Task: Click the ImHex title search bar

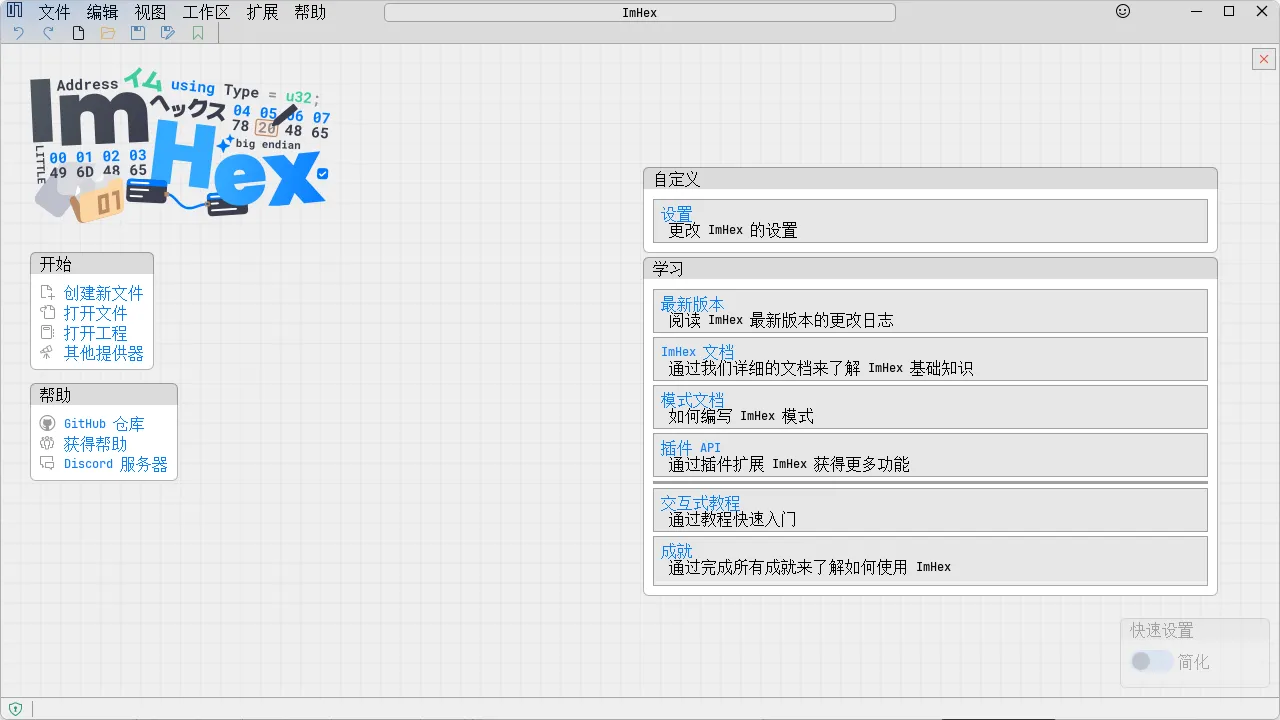Action: (640, 13)
